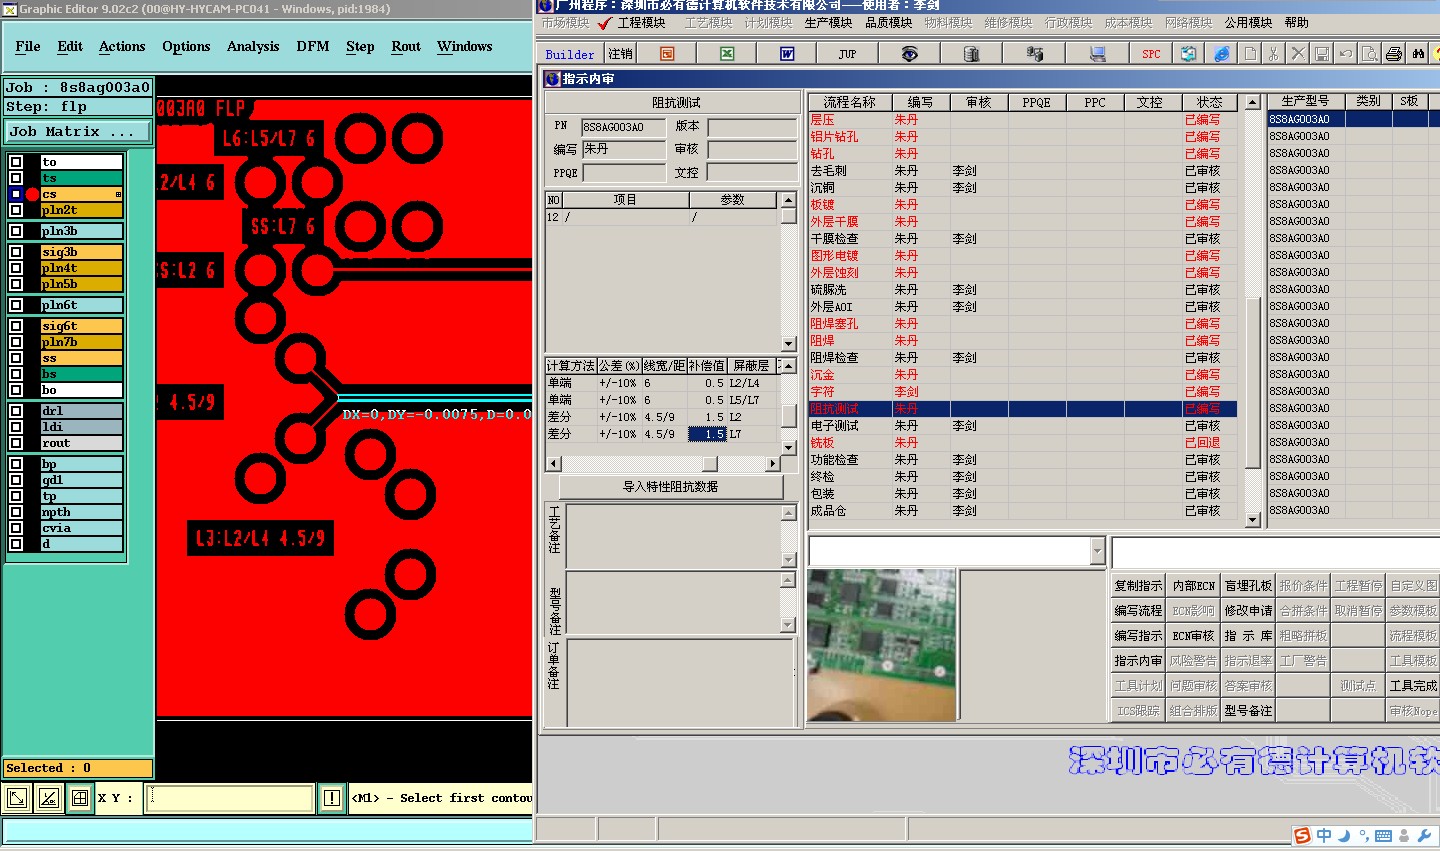The height and width of the screenshot is (851, 1440).
Task: Click left arrow of impedance table scrollbar
Action: point(553,464)
